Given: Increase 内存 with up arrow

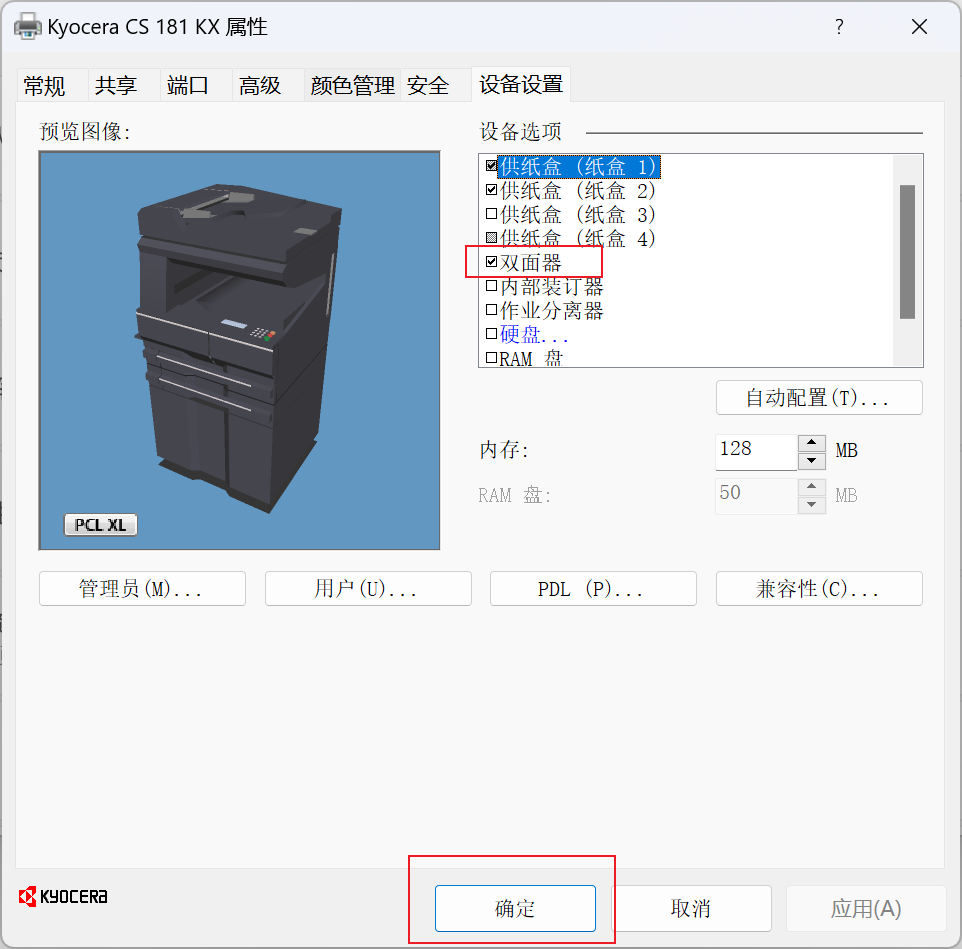Looking at the screenshot, I should pyautogui.click(x=812, y=443).
